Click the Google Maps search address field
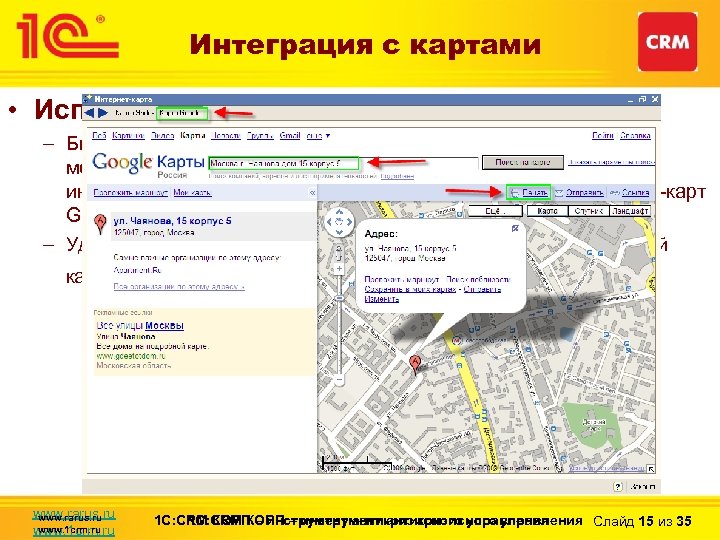The image size is (720, 540). tap(343, 163)
